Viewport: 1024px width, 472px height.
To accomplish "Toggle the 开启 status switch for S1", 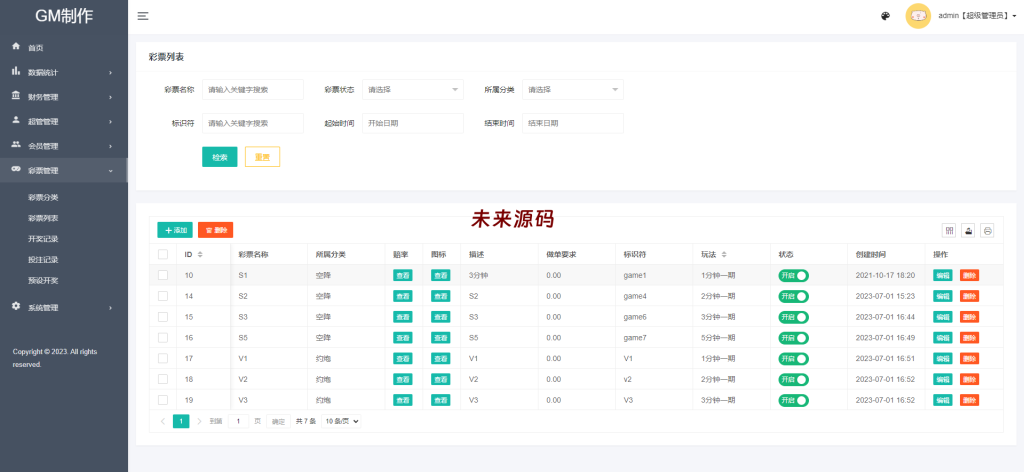I will click(x=793, y=275).
